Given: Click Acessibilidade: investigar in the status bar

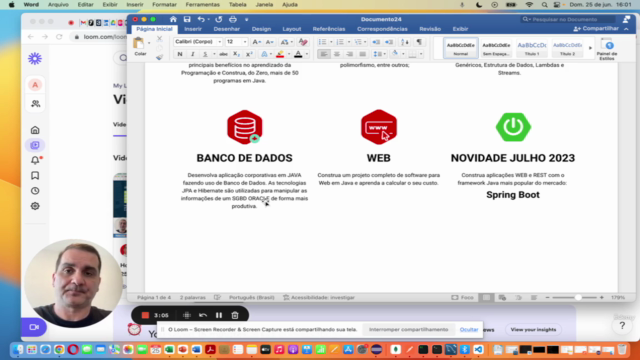Looking at the screenshot, I should pos(319,298).
